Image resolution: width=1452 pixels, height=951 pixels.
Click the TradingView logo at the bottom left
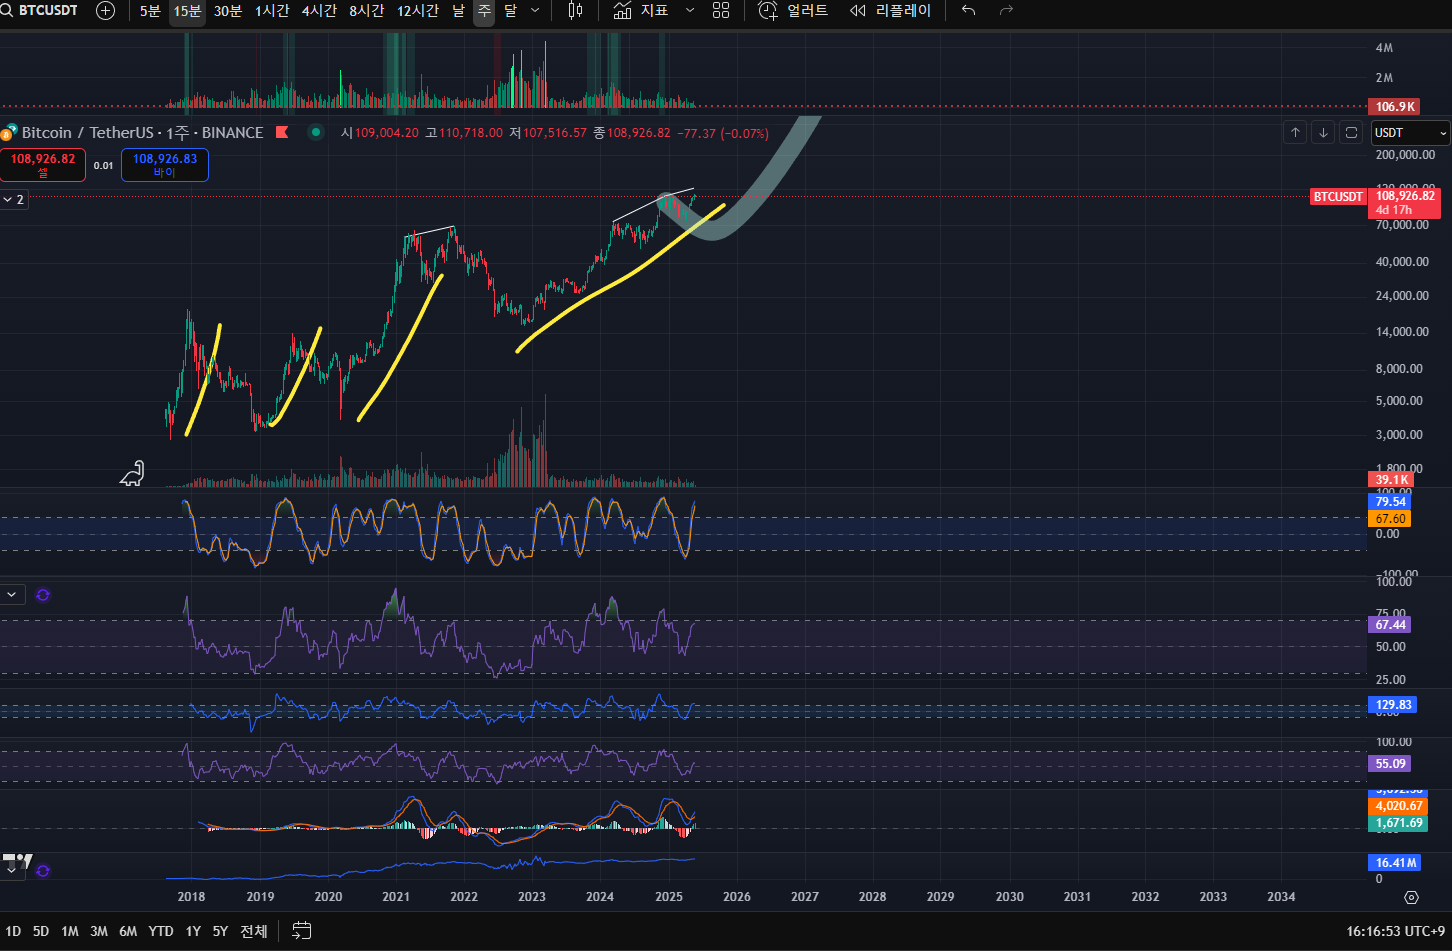[17, 860]
